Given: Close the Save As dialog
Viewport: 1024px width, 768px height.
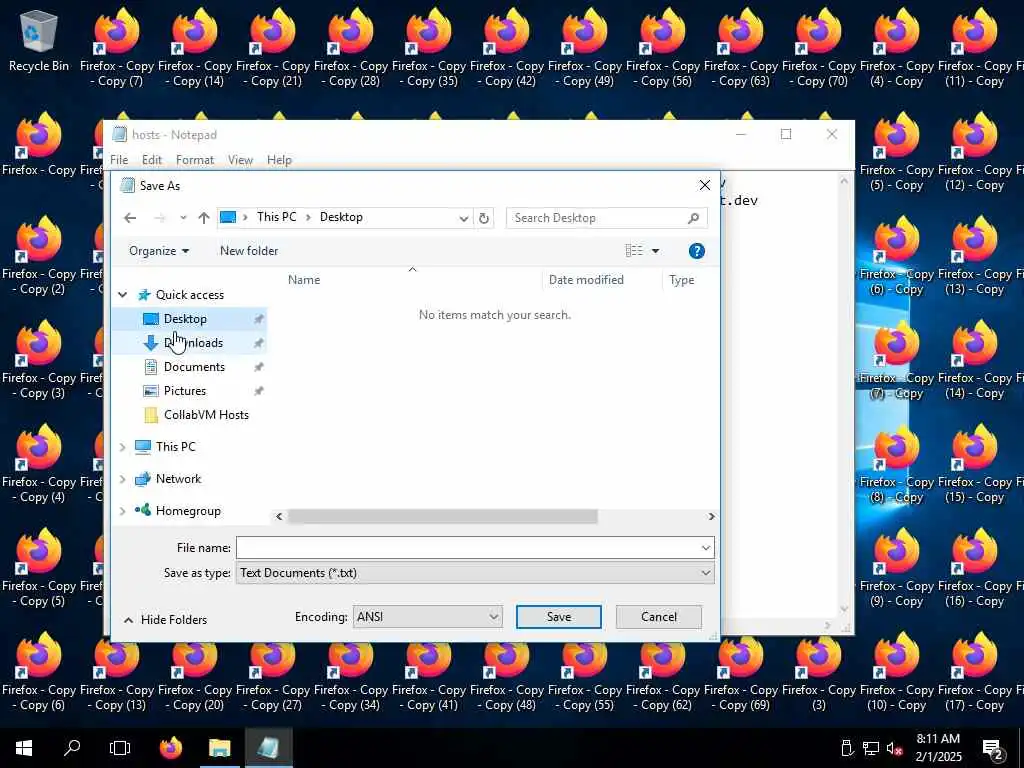Looking at the screenshot, I should click(x=705, y=185).
